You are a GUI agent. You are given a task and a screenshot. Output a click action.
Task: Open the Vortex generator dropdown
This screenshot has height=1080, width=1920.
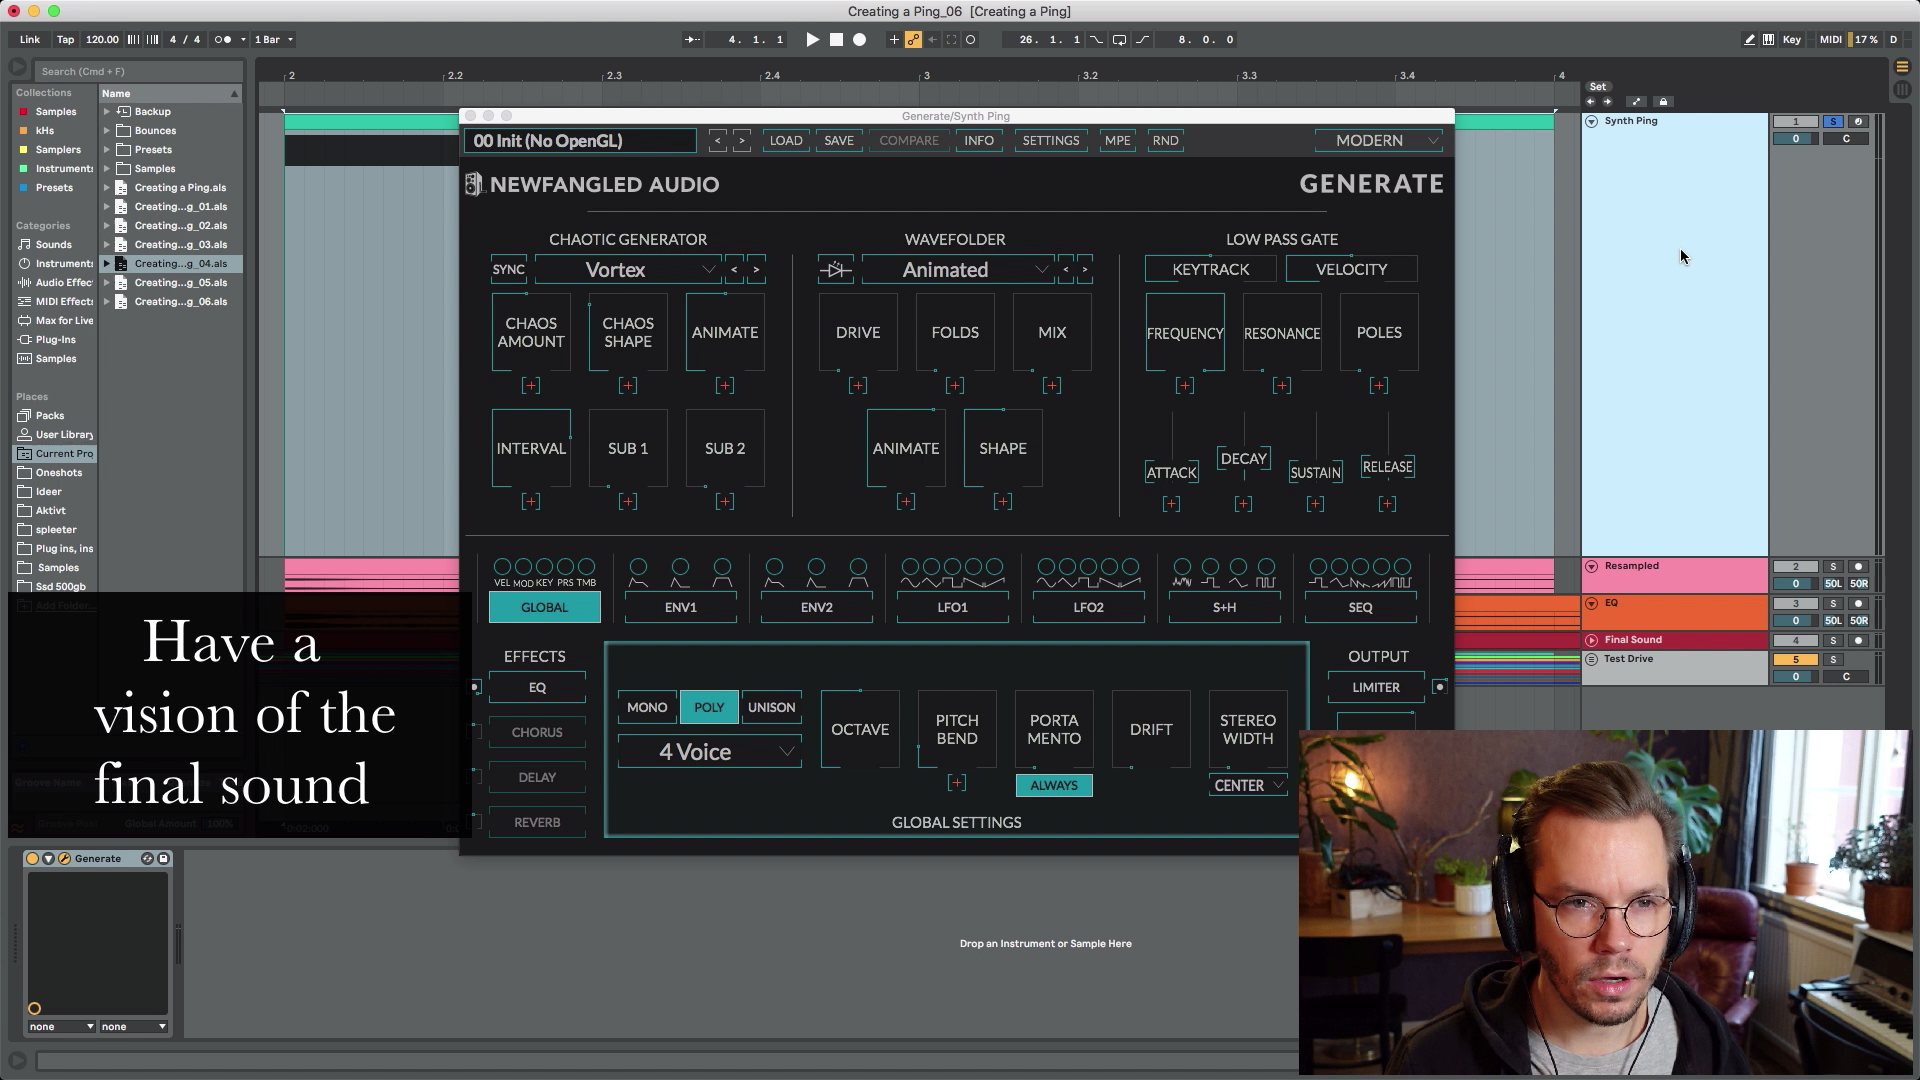tap(628, 270)
